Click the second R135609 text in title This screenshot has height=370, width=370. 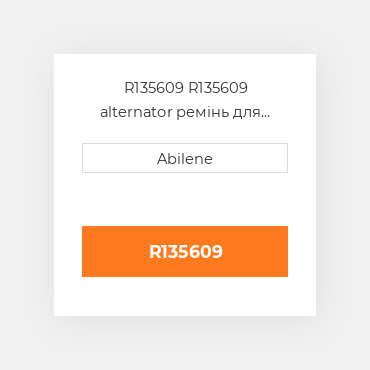coord(218,88)
